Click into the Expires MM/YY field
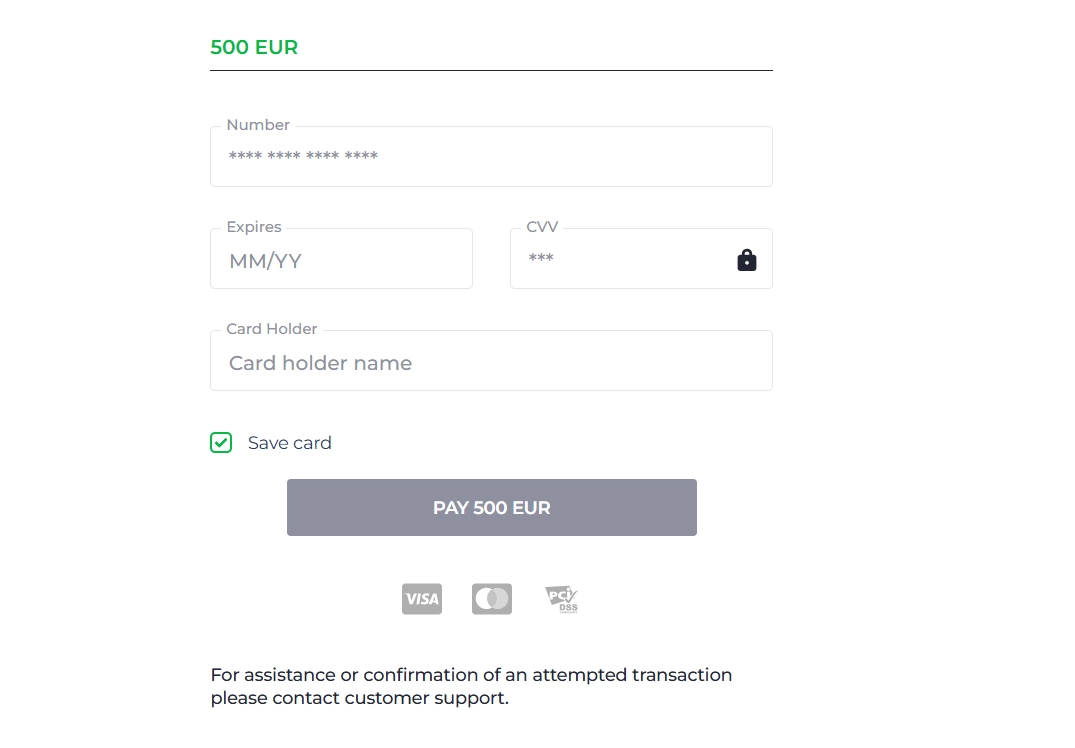Viewport: 1075px width, 748px height. [x=341, y=261]
